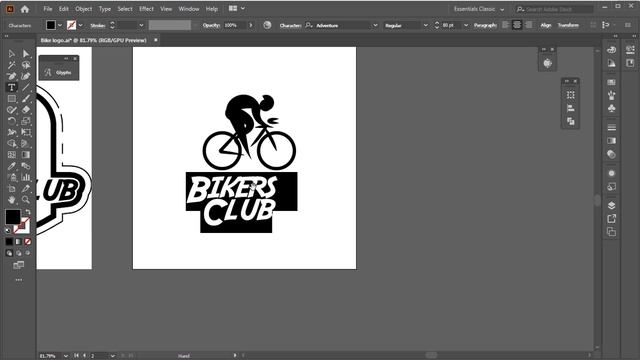Open stroke weight dropdown
This screenshot has width=640, height=360.
pos(141,25)
